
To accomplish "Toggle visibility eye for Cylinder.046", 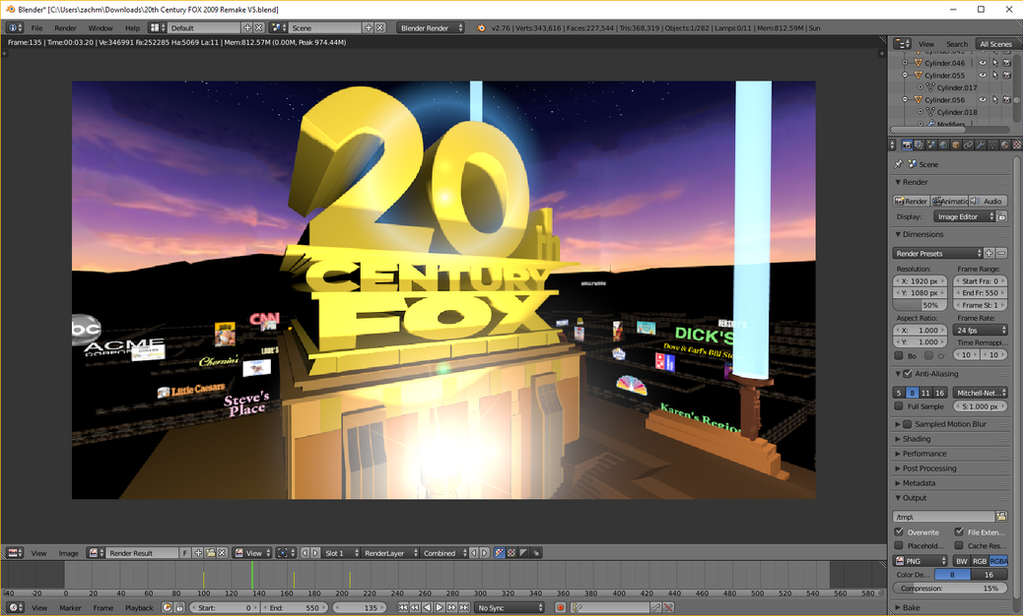I will click(983, 63).
